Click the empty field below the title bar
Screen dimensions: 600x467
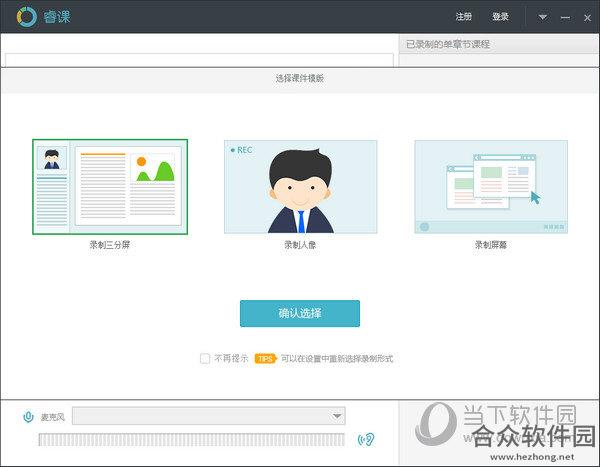tap(199, 60)
